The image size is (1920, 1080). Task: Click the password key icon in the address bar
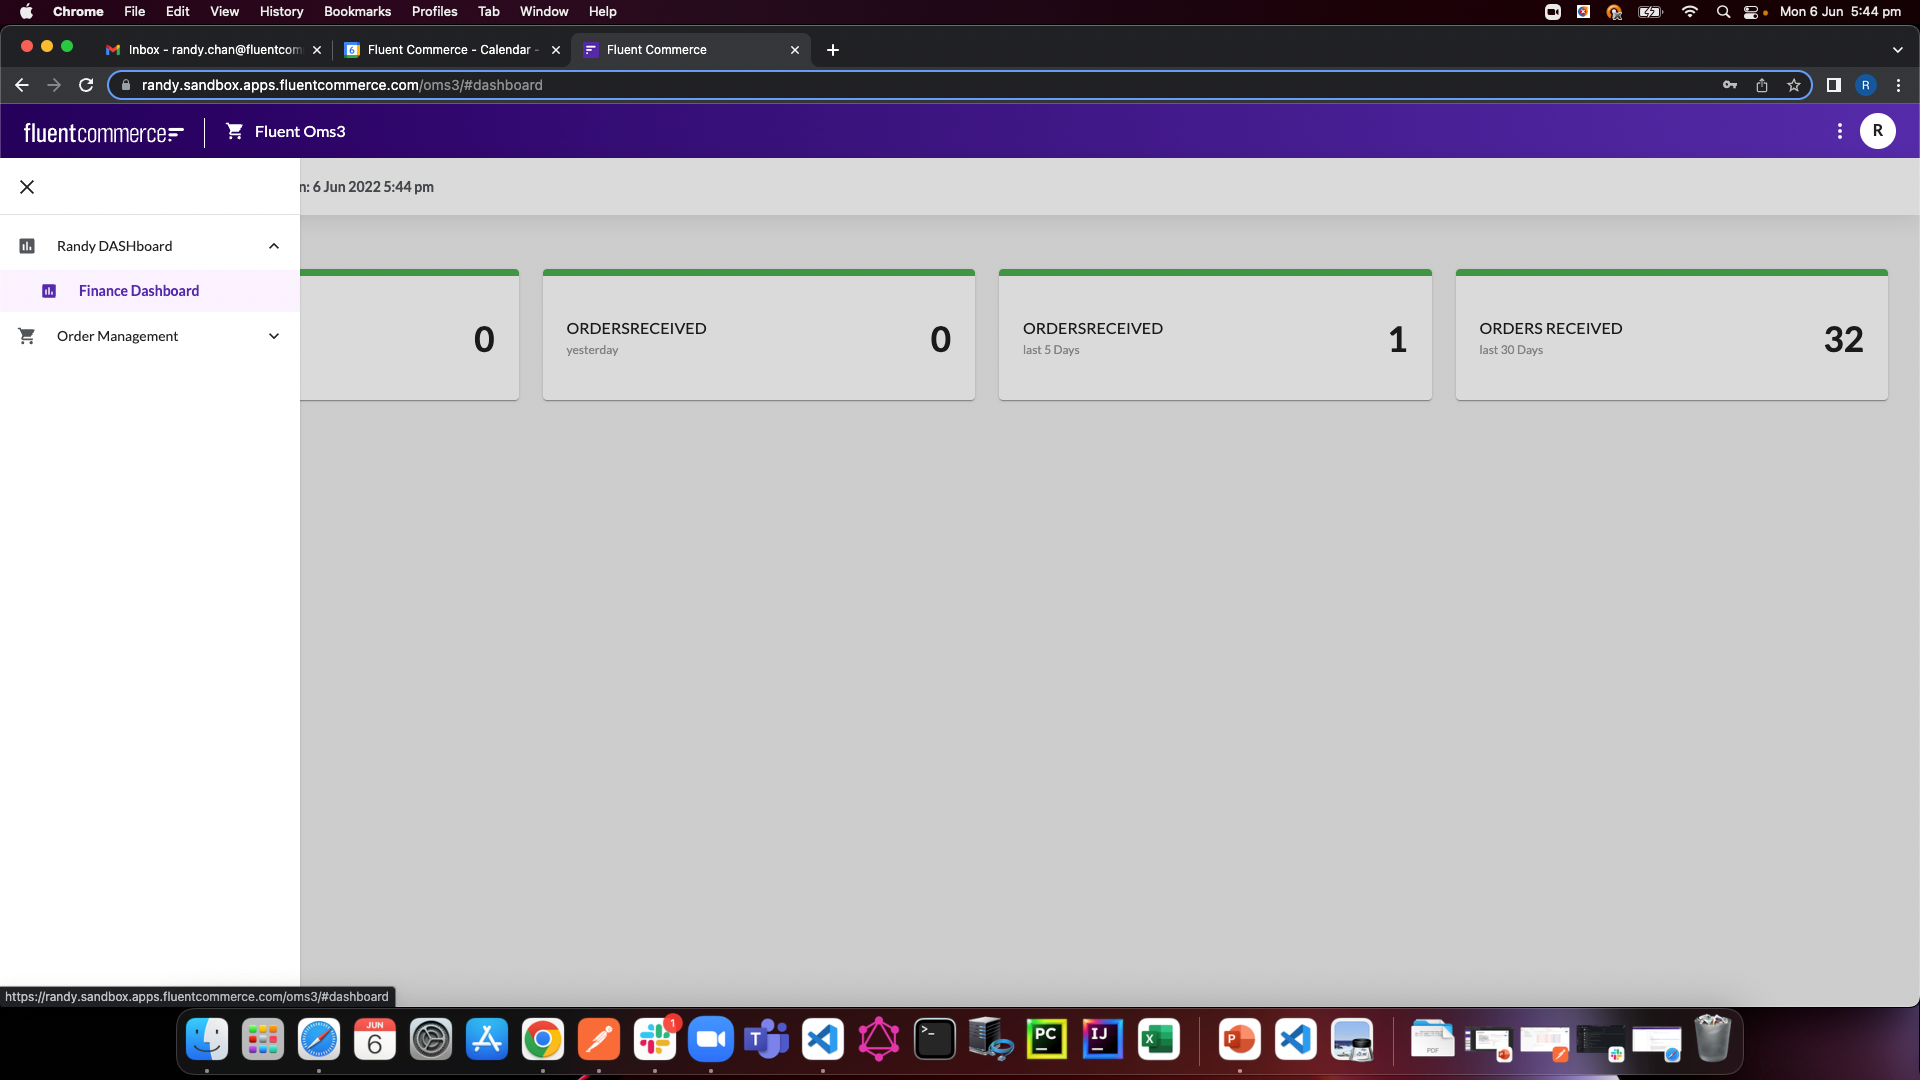(x=1730, y=85)
